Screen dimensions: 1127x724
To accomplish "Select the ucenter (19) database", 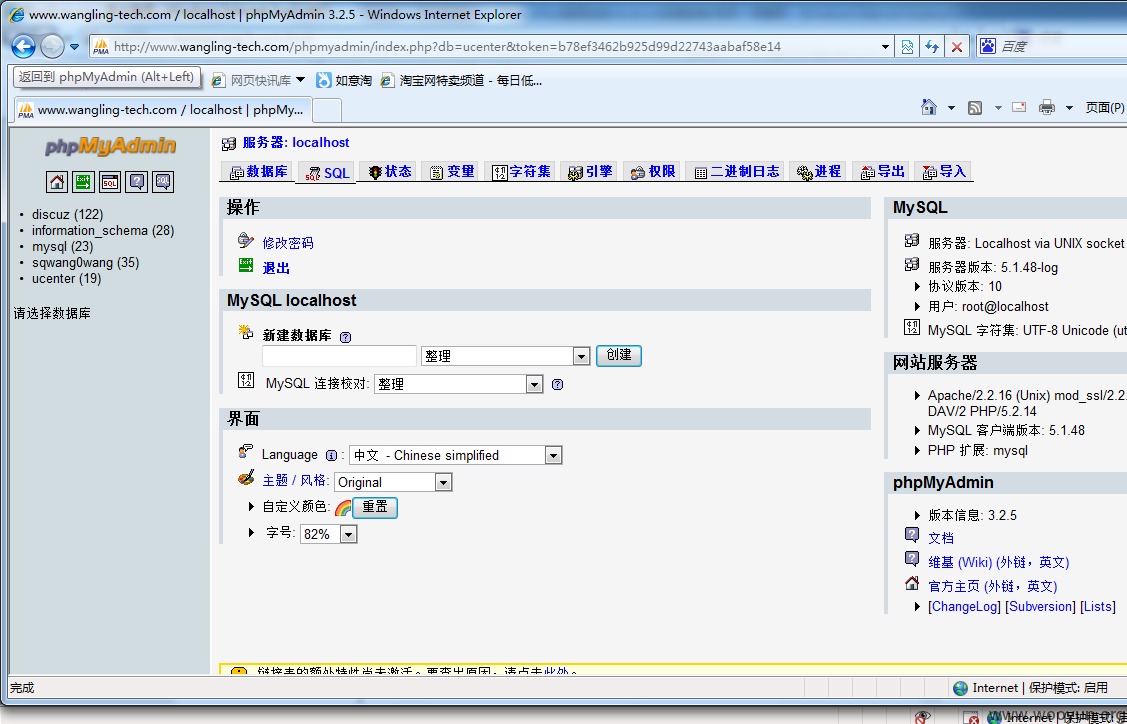I will pyautogui.click(x=66, y=278).
